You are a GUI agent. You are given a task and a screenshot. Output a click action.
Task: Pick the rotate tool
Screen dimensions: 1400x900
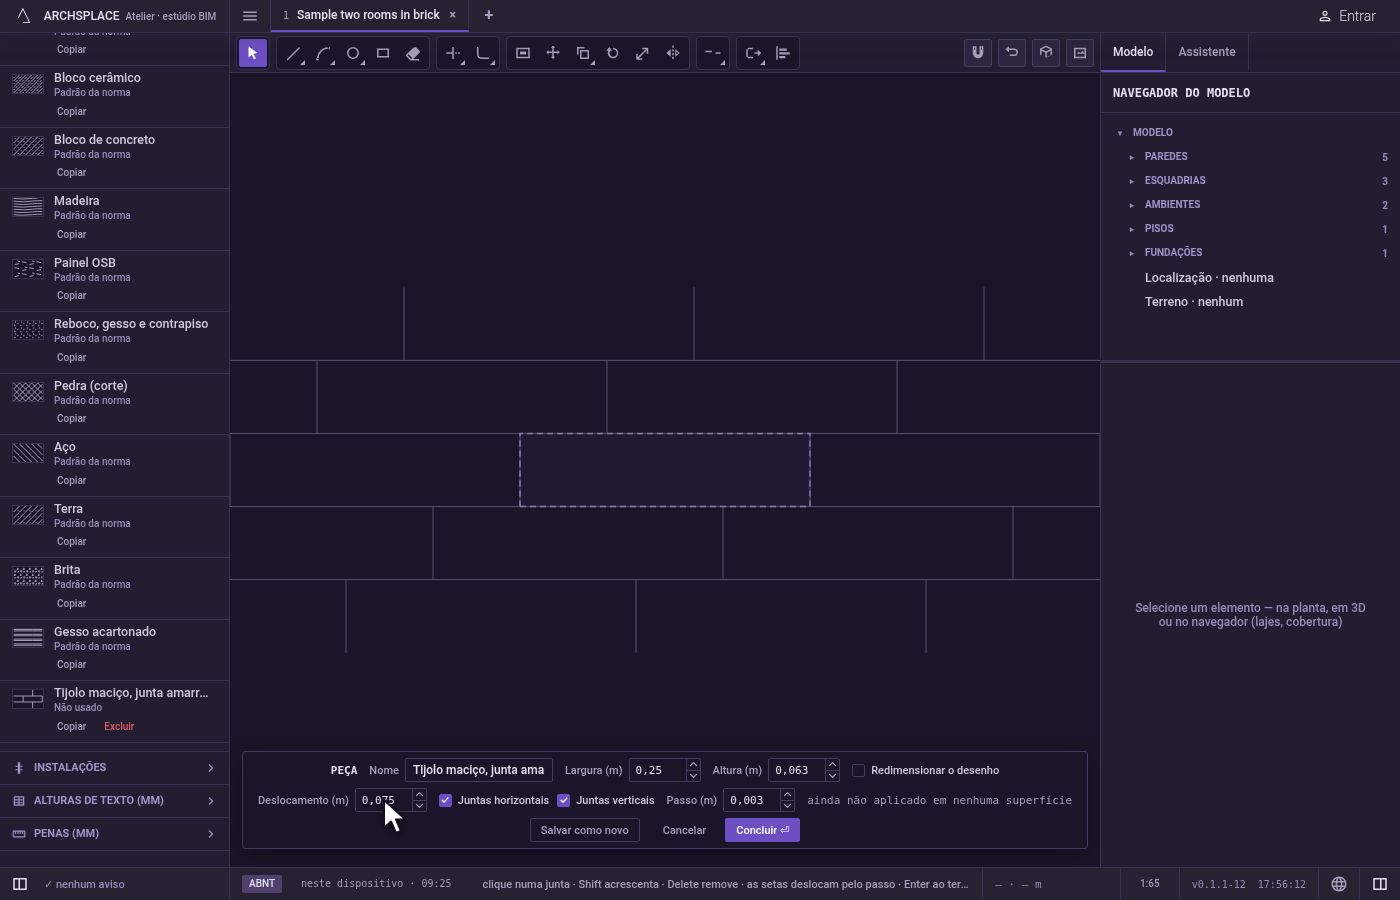613,54
